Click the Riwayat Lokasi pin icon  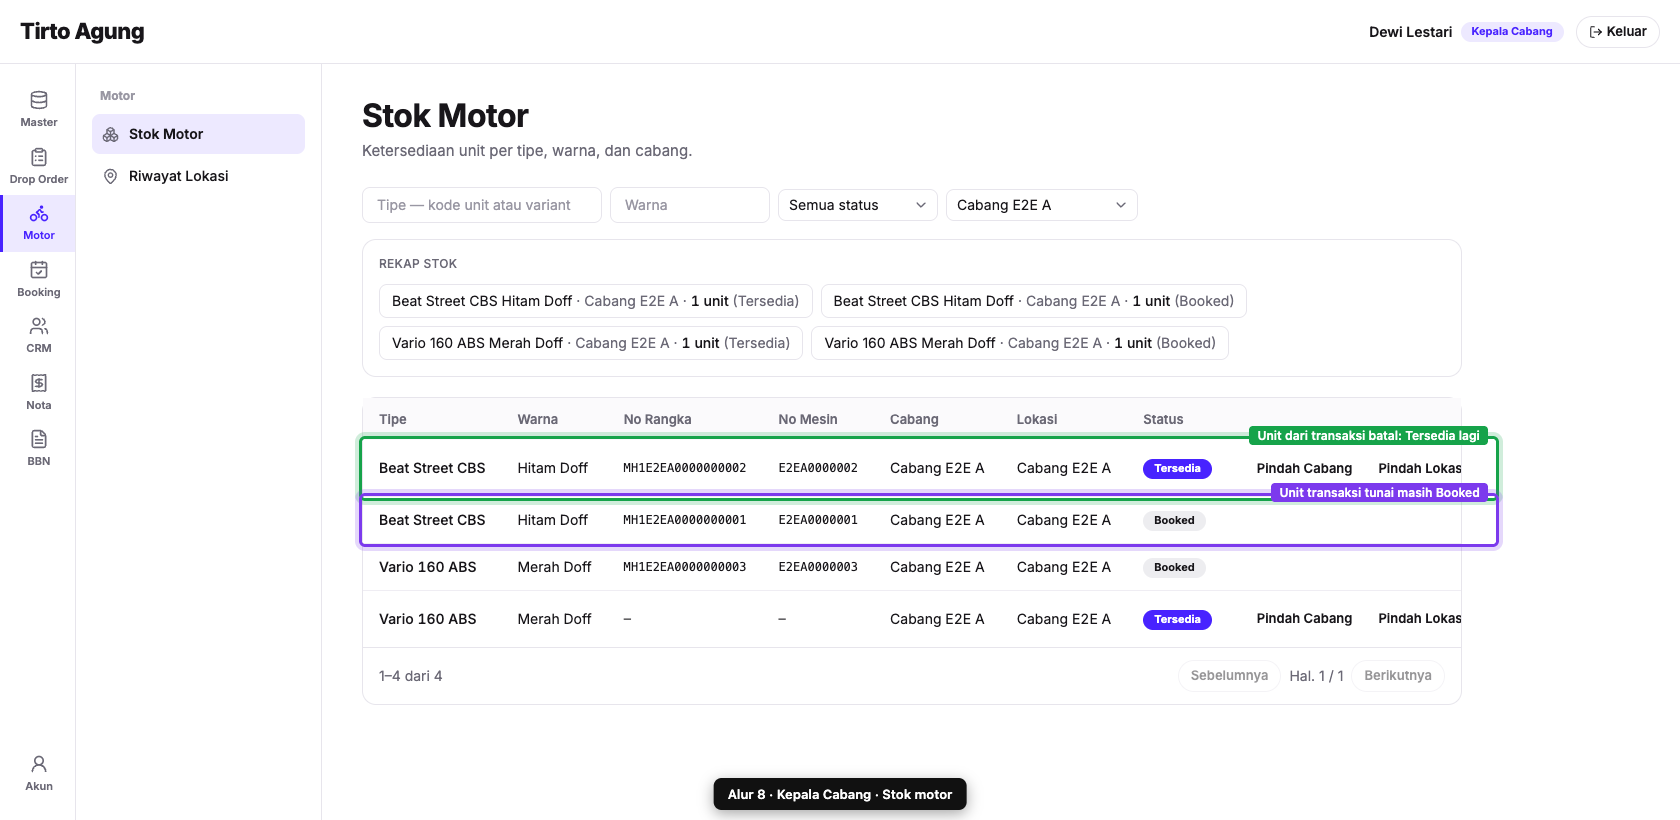pyautogui.click(x=111, y=176)
